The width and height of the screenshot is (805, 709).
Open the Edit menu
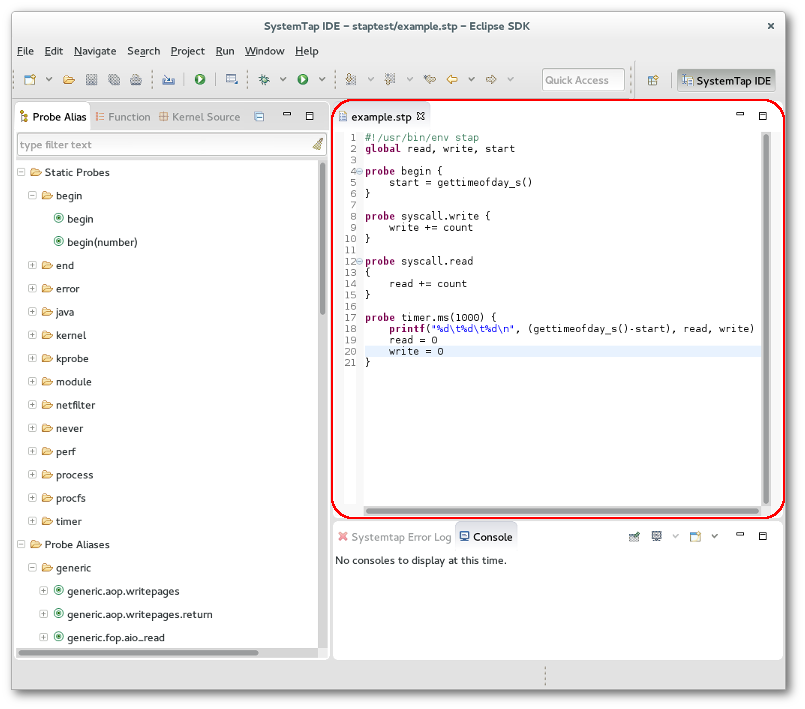pos(53,51)
